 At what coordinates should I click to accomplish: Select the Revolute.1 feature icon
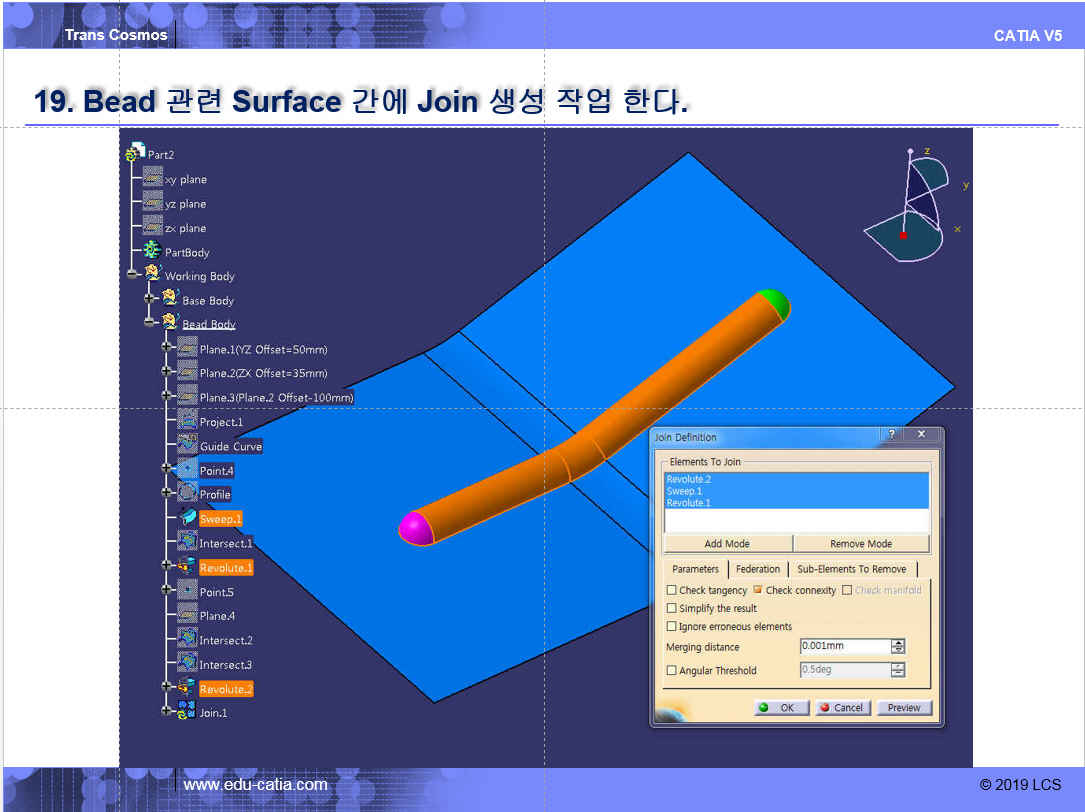pos(187,567)
